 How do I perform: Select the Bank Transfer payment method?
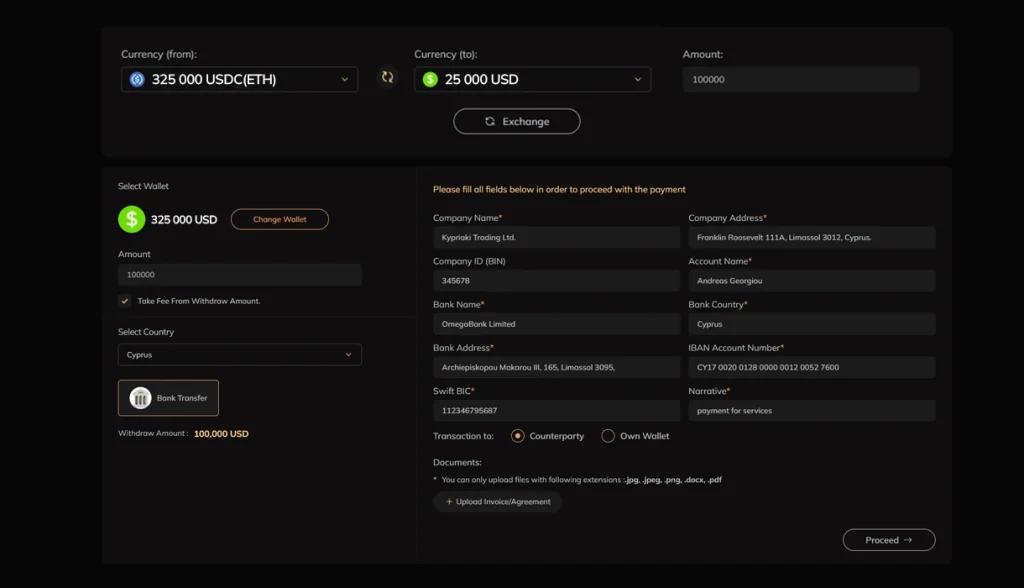168,397
